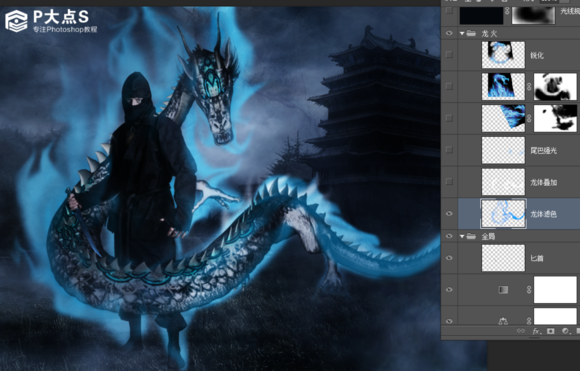Click the new adjustment layer icon
The width and height of the screenshot is (580, 371).
[x=565, y=331]
